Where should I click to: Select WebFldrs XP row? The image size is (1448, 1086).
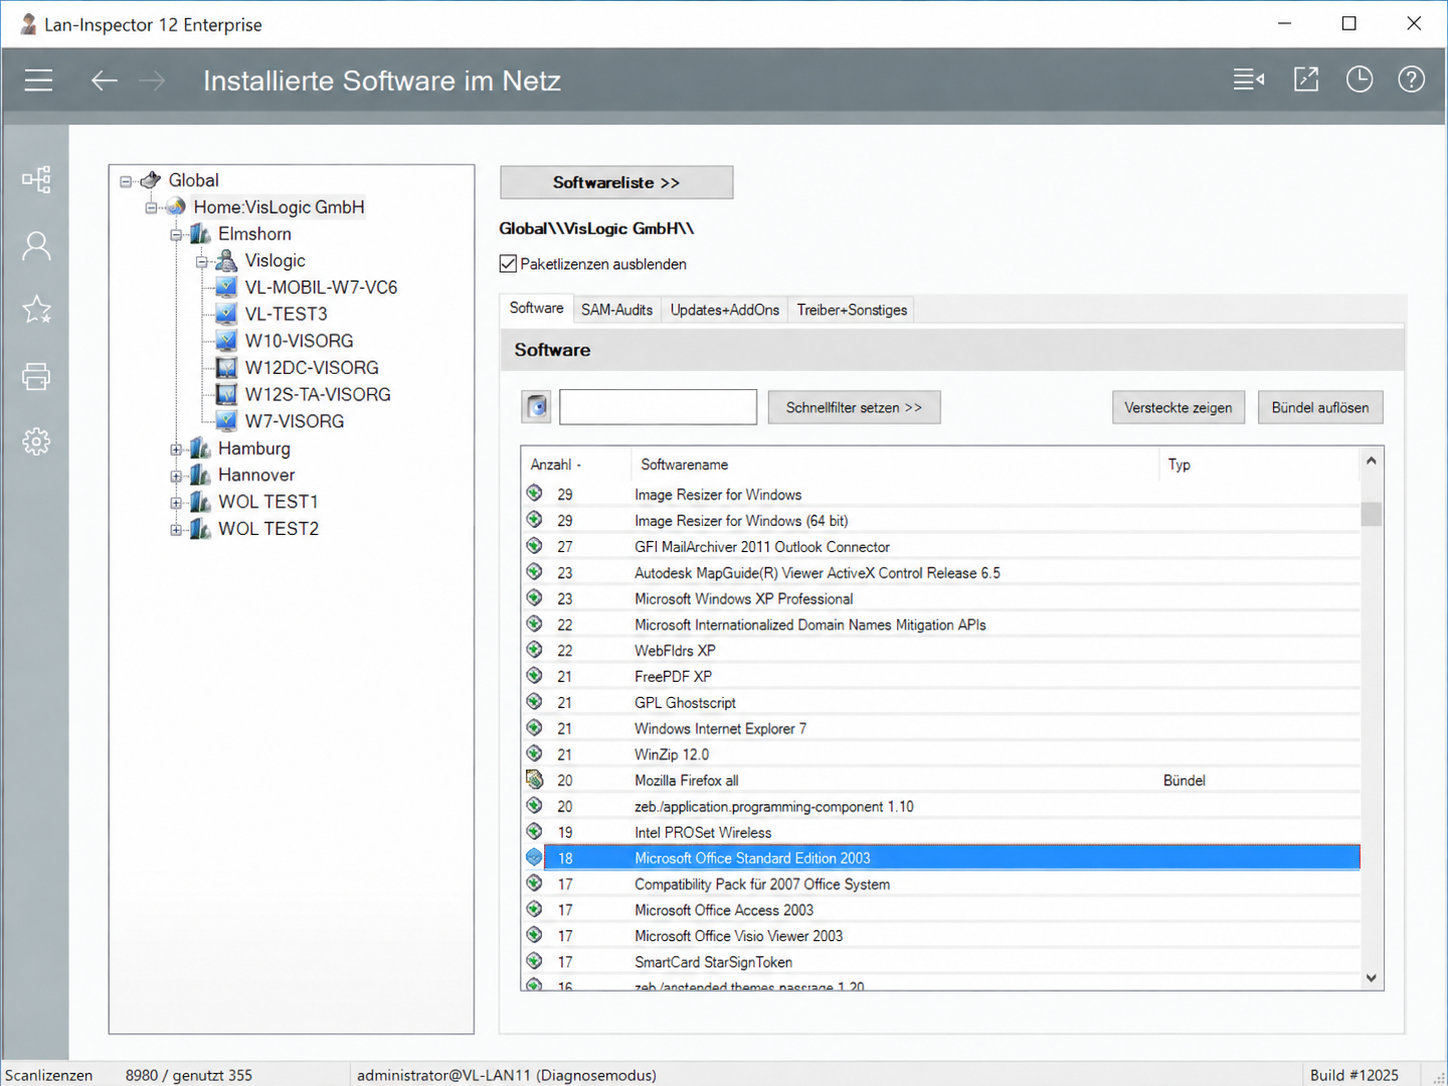tap(941, 650)
